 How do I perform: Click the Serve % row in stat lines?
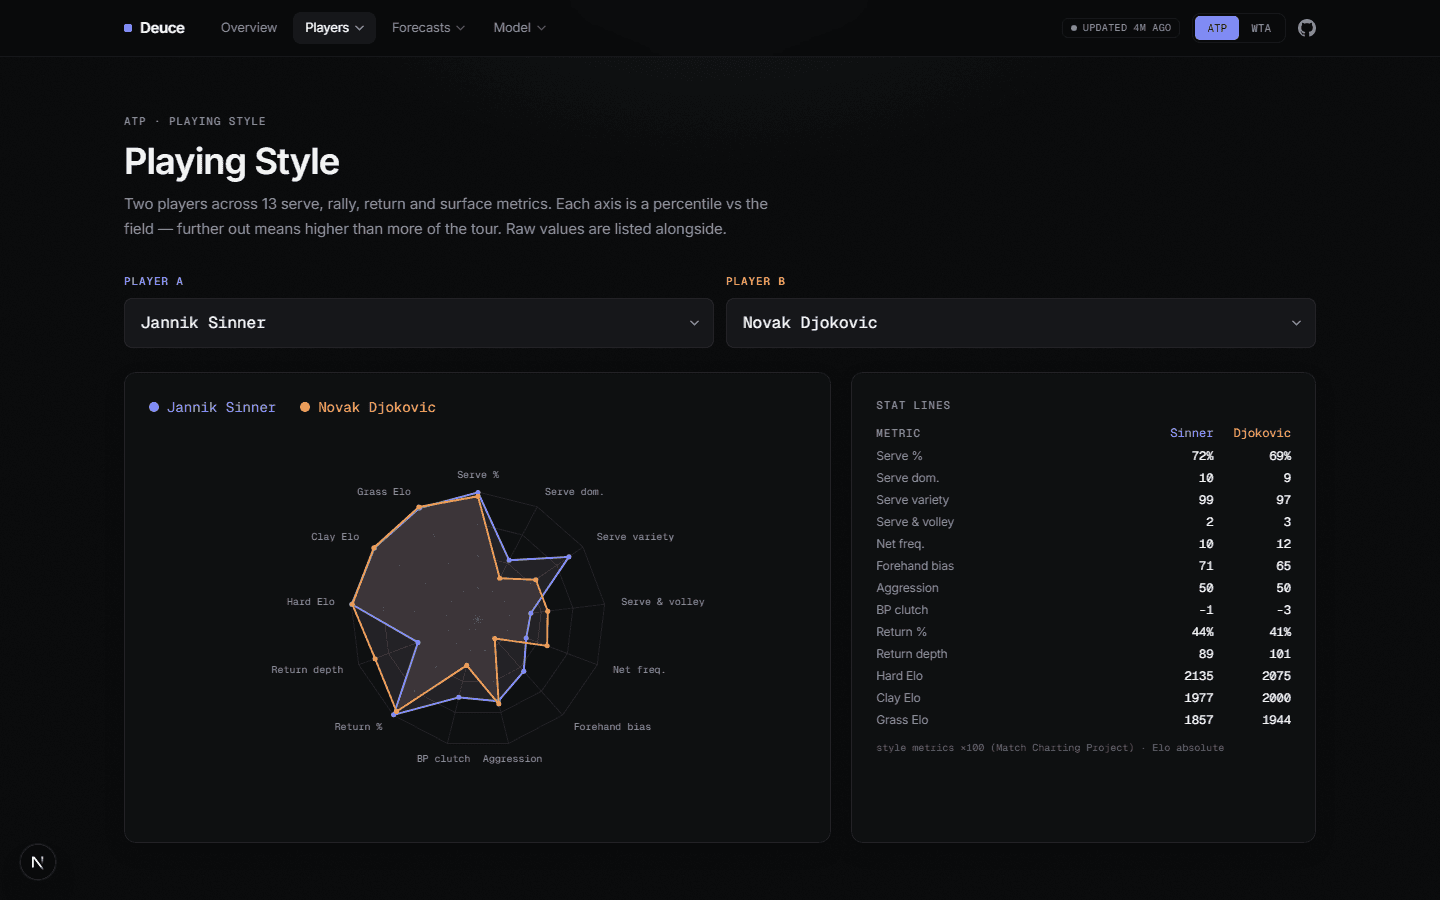click(x=1083, y=456)
